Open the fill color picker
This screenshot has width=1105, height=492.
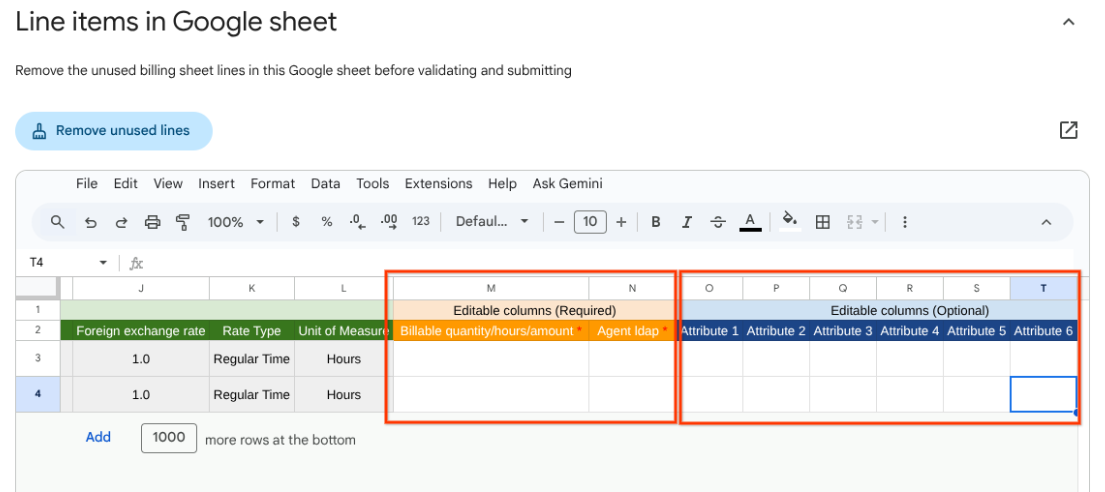pyautogui.click(x=790, y=222)
